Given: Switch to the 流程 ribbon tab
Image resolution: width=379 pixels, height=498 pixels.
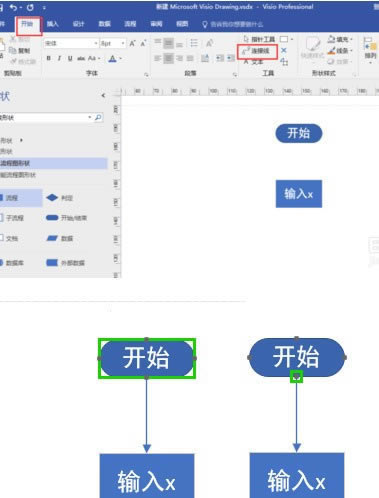Looking at the screenshot, I should pos(130,24).
